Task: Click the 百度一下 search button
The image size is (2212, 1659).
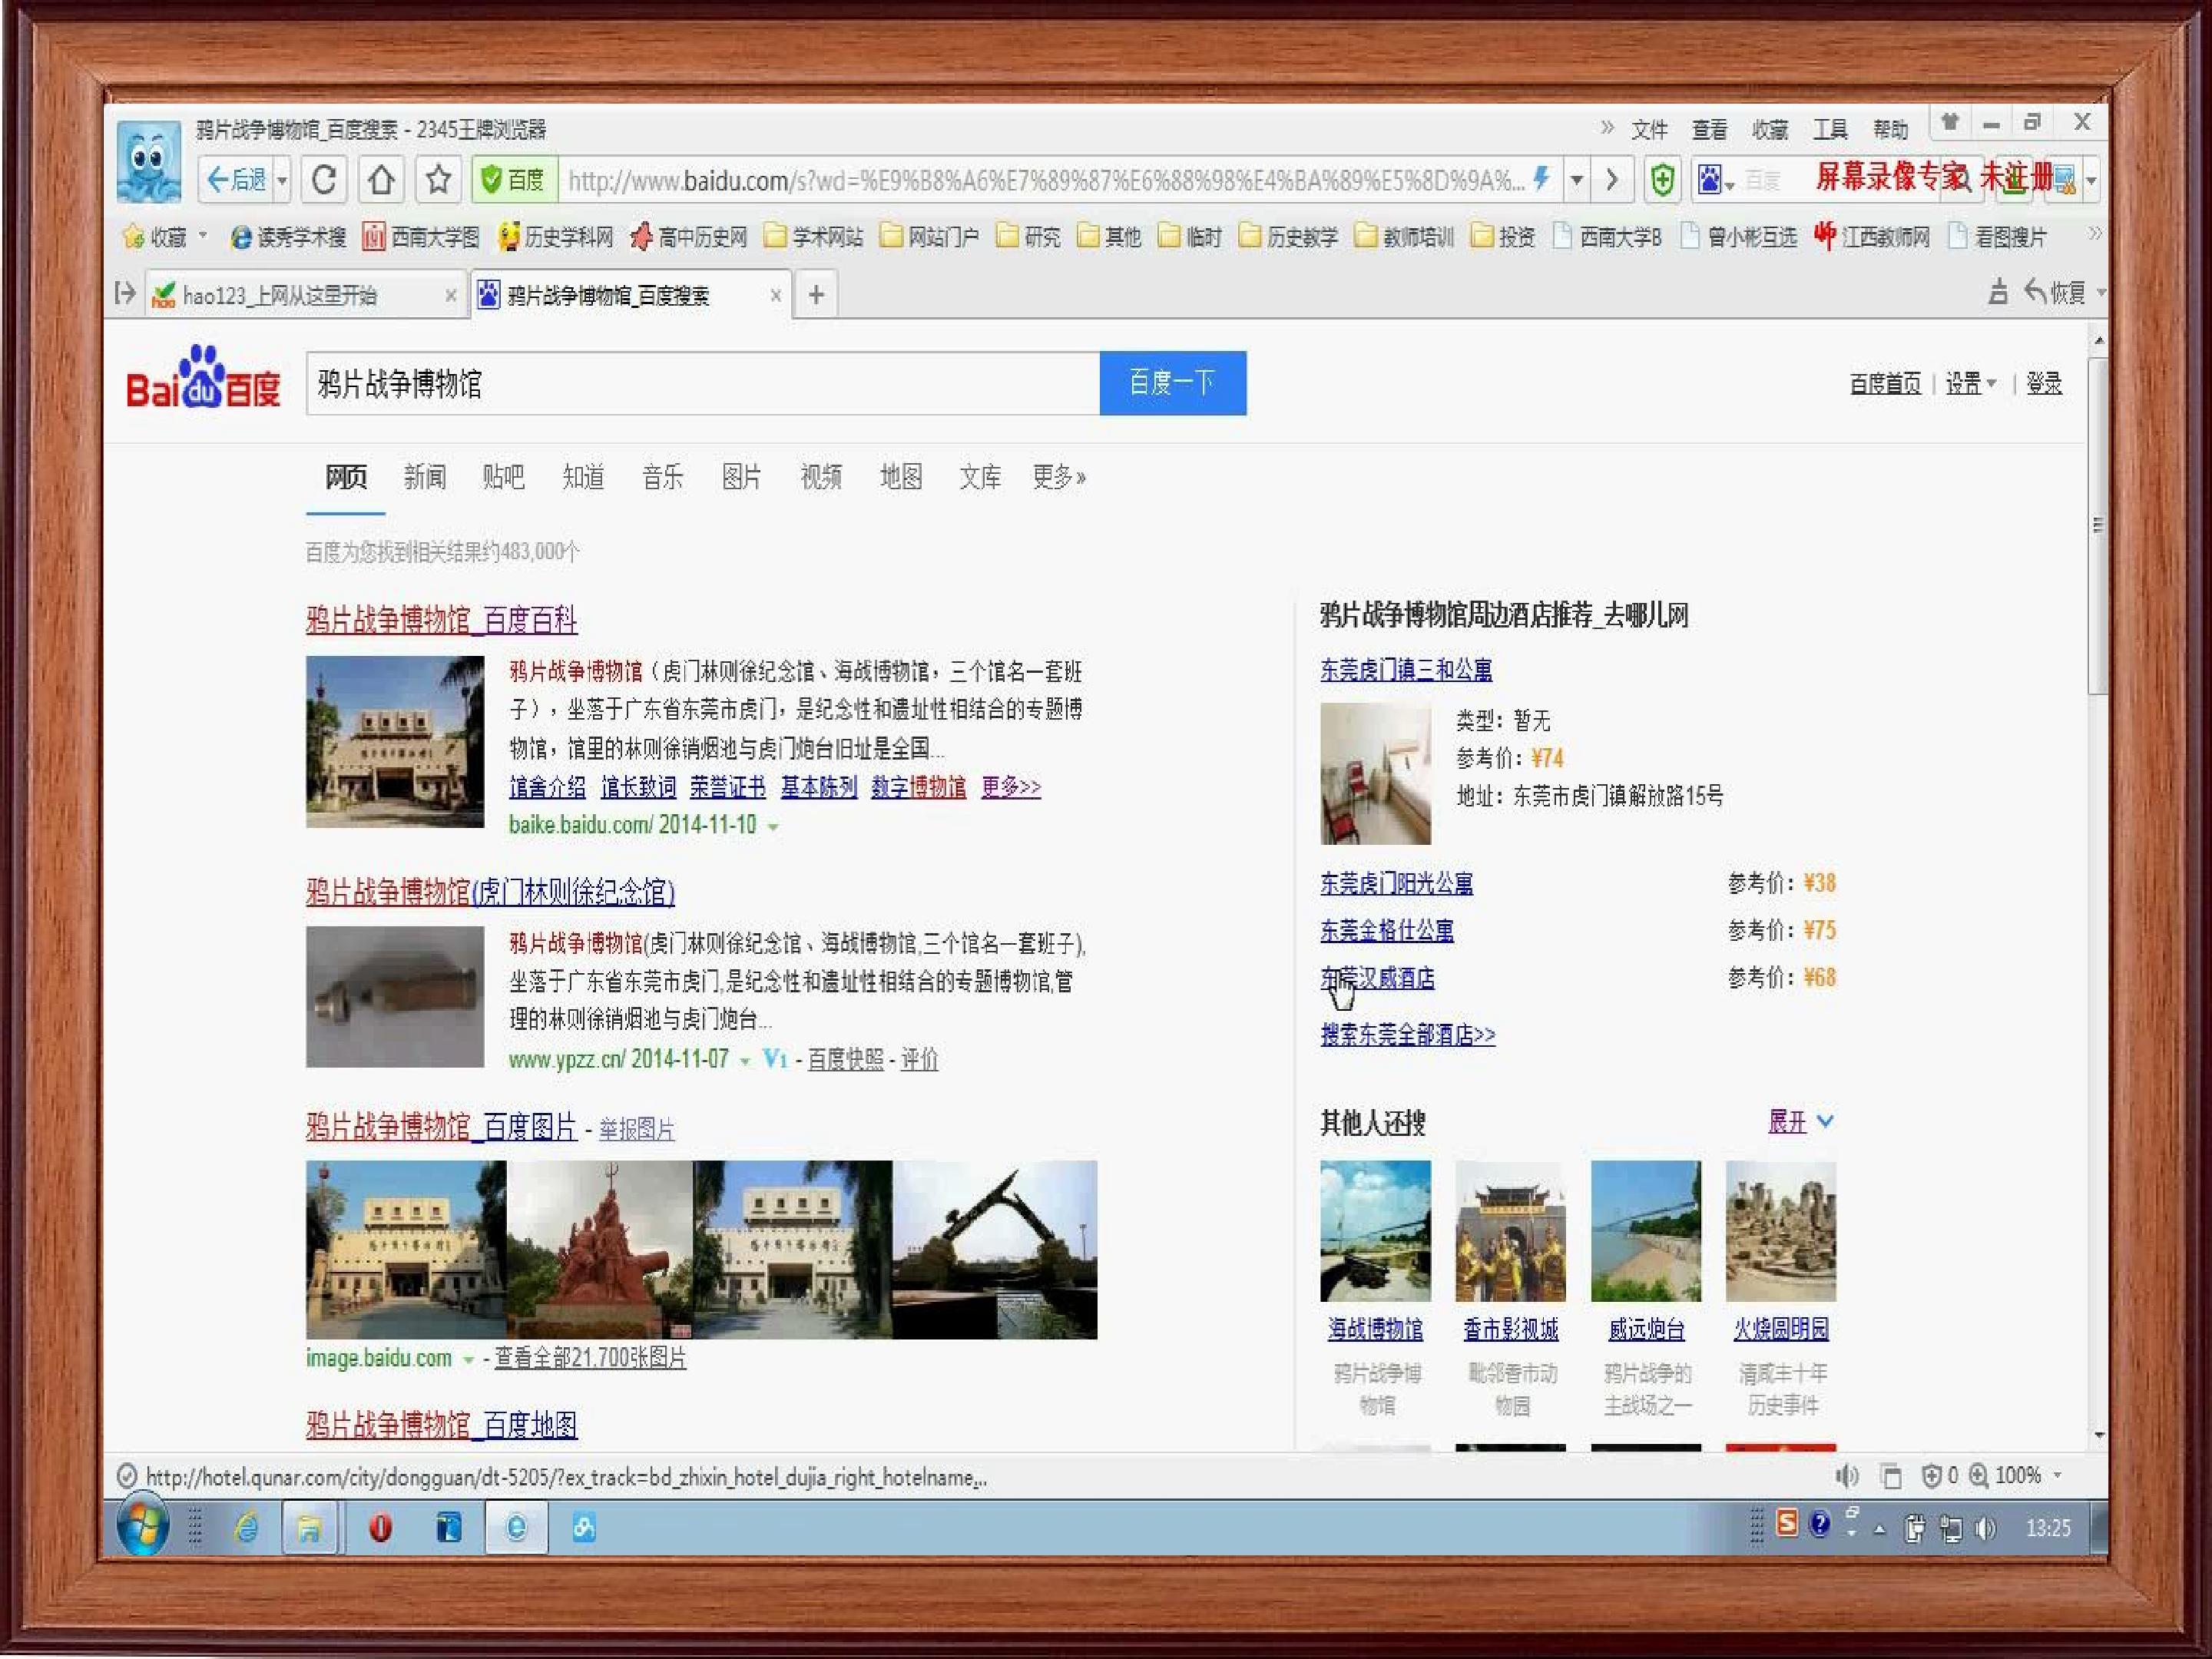Action: coord(1172,382)
